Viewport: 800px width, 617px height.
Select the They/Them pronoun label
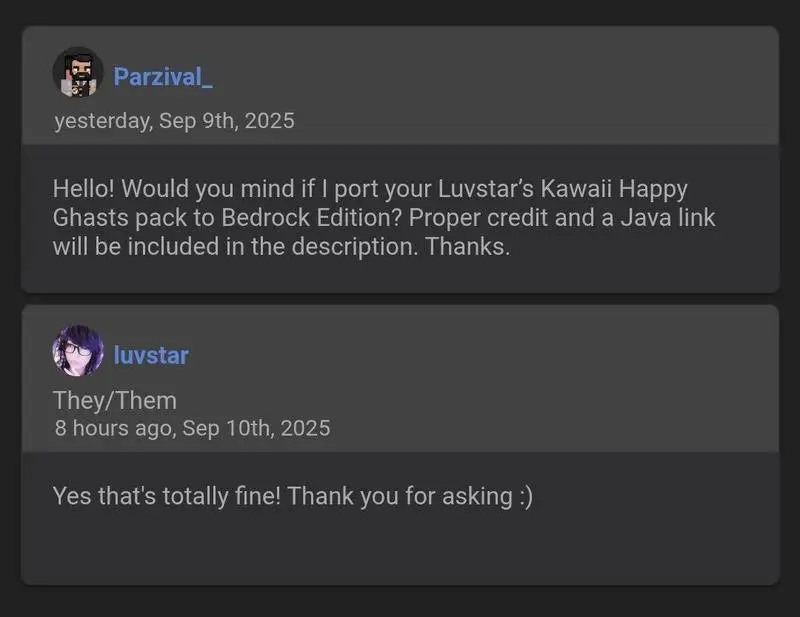coord(114,401)
